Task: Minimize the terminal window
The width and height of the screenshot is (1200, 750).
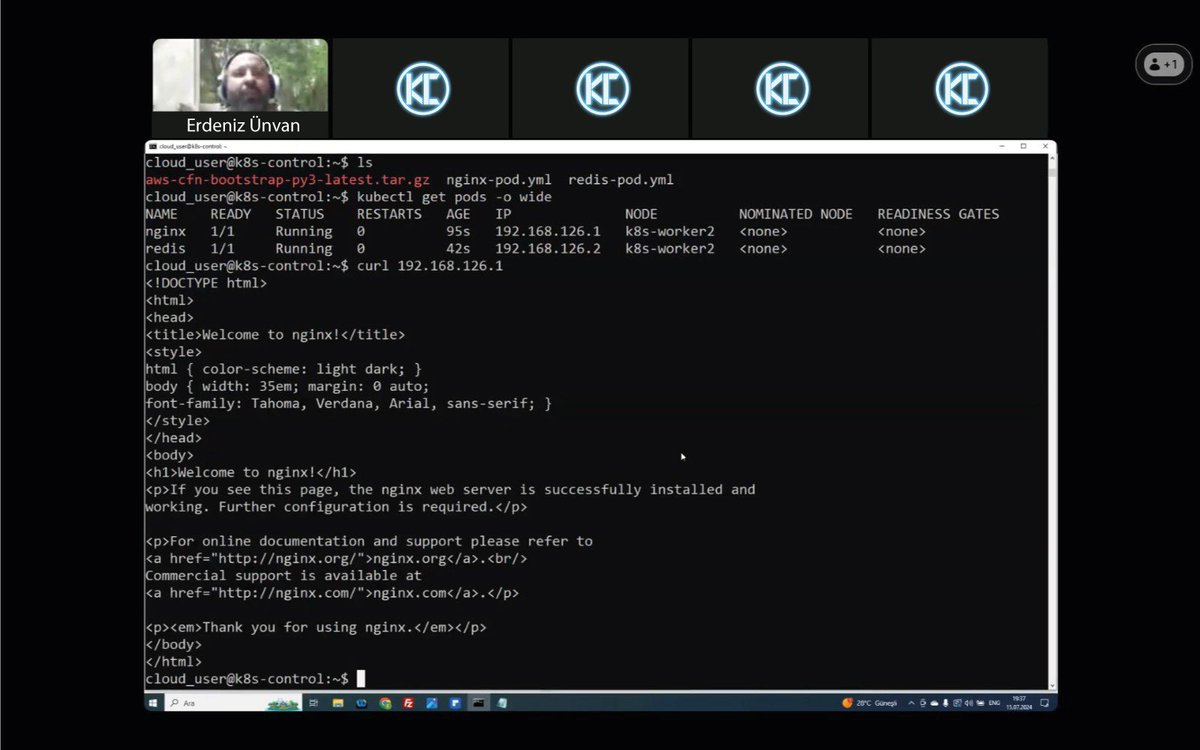Action: pos(1002,146)
